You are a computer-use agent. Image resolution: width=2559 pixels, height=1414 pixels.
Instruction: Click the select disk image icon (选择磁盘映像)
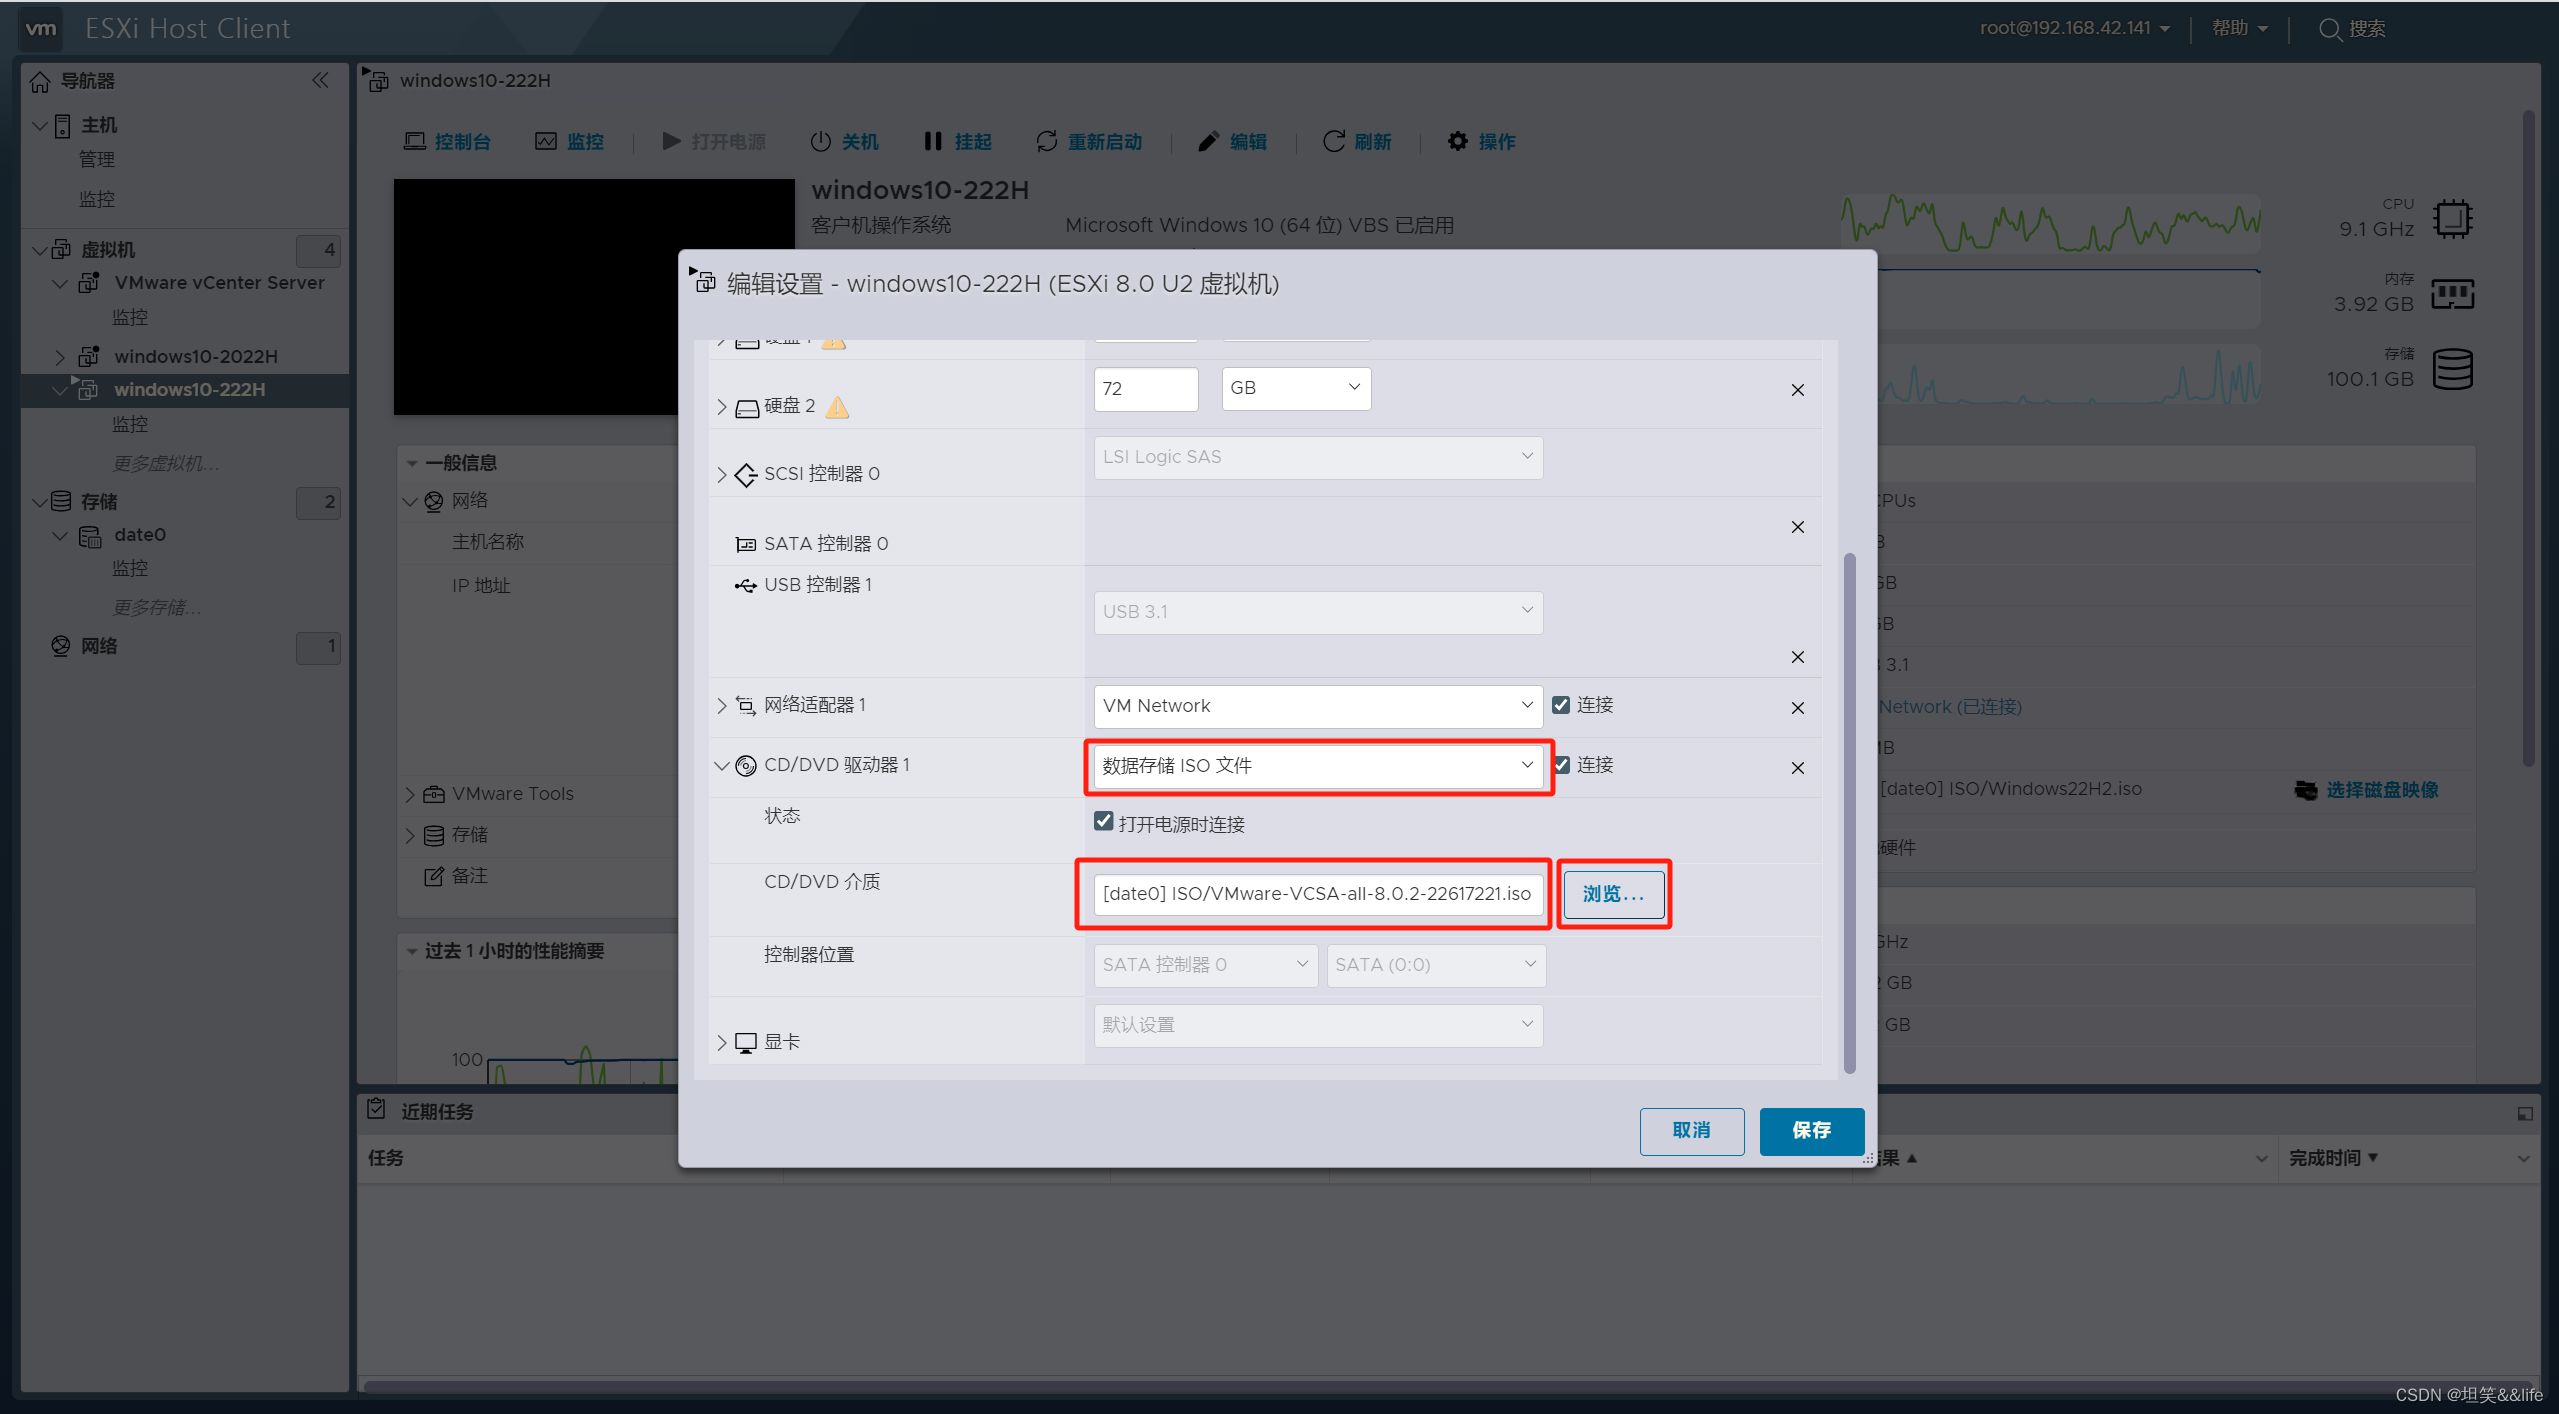click(2306, 790)
